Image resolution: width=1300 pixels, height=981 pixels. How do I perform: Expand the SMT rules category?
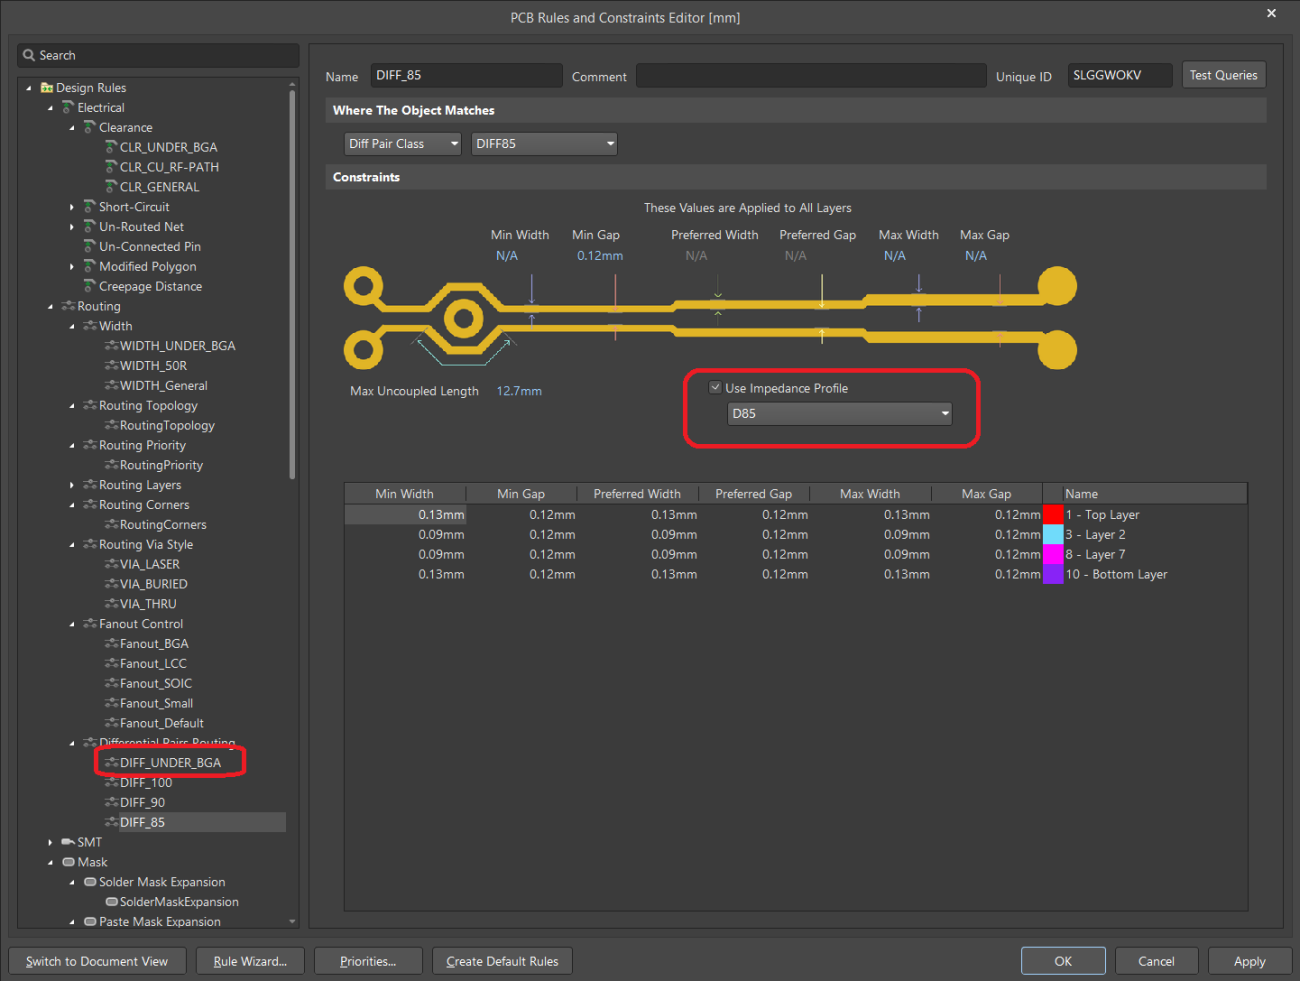pos(50,842)
